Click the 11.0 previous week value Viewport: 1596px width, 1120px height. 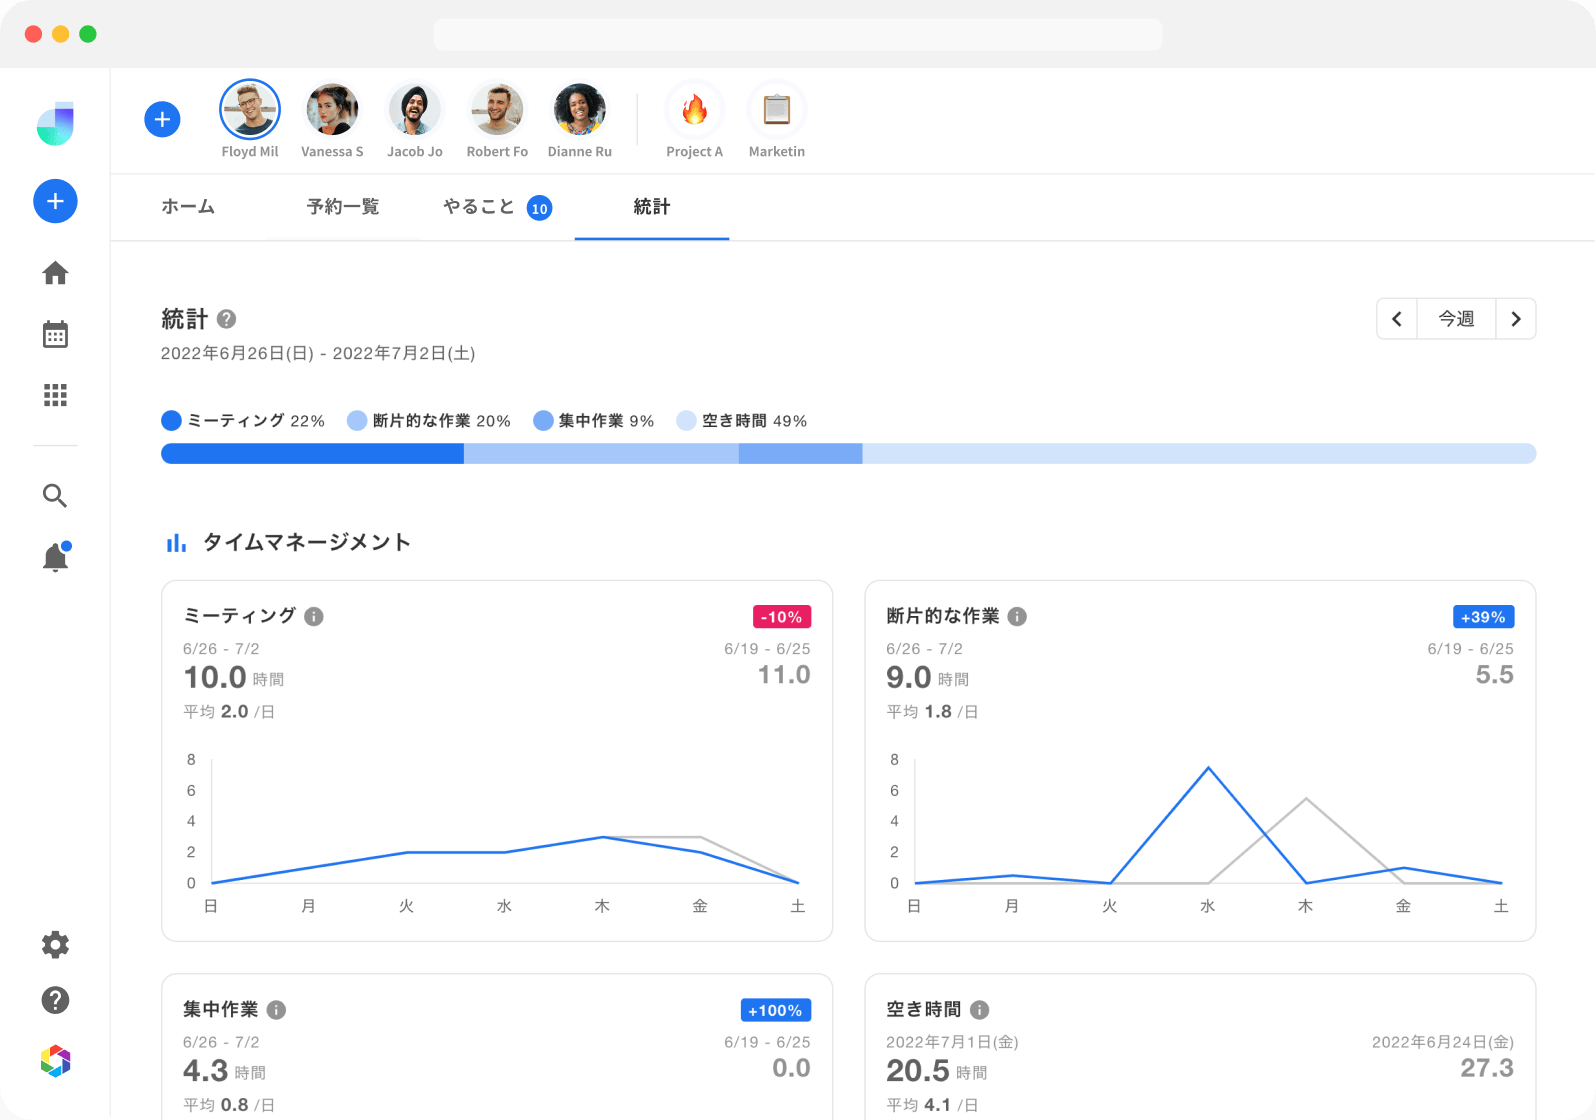pyautogui.click(x=784, y=675)
